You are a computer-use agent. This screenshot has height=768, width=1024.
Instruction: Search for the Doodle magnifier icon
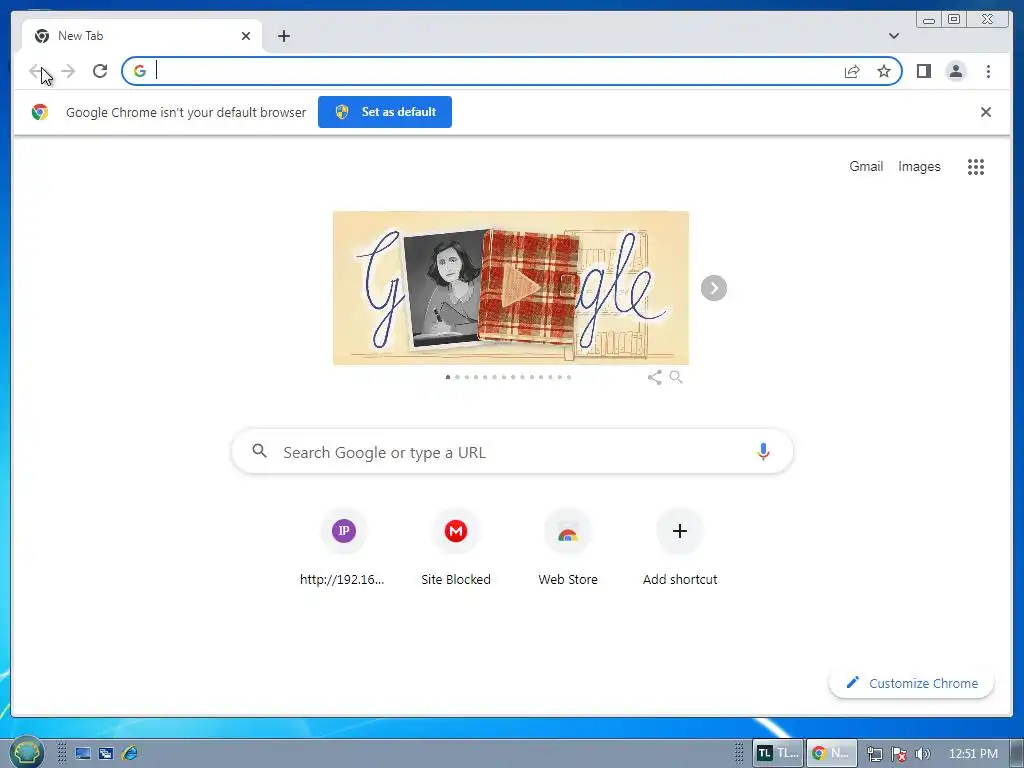[676, 377]
